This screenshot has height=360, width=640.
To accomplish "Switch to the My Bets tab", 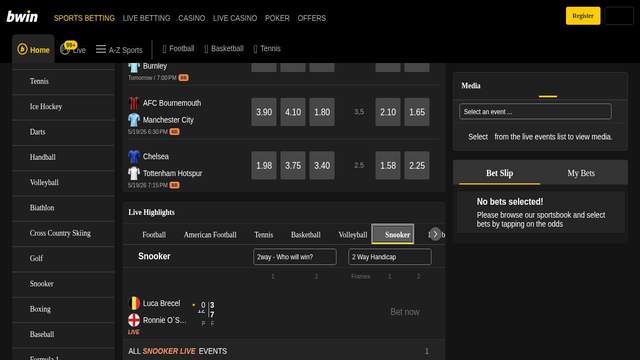I will (x=581, y=173).
